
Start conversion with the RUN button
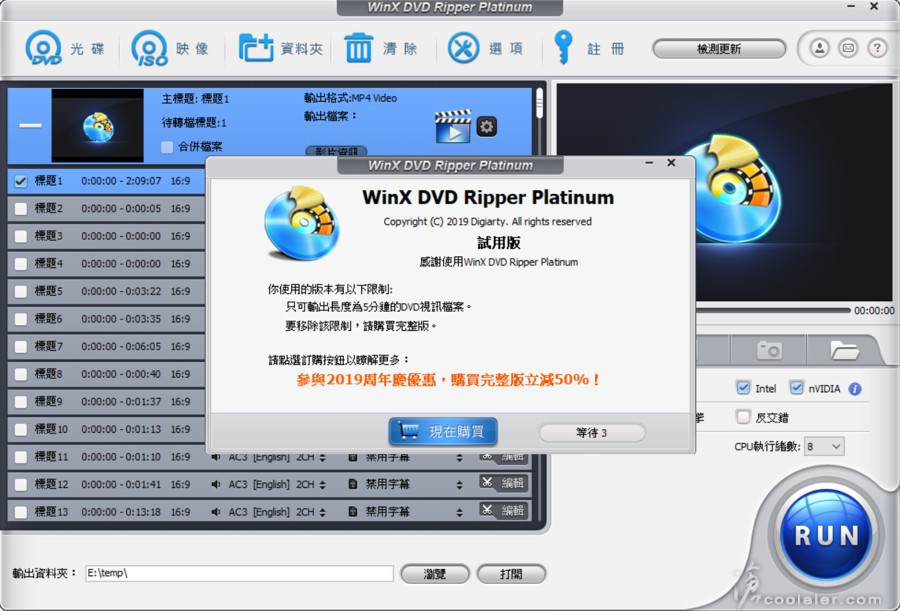pos(826,536)
